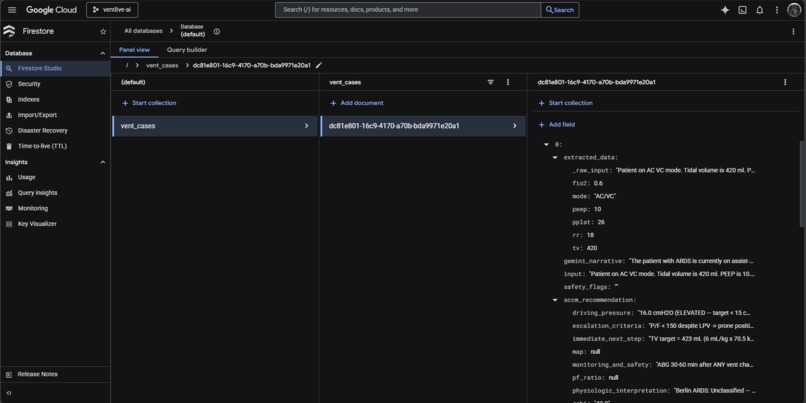Collapse the sccm_recommendation map
Screen dimensions: 806x403
pyautogui.click(x=555, y=300)
